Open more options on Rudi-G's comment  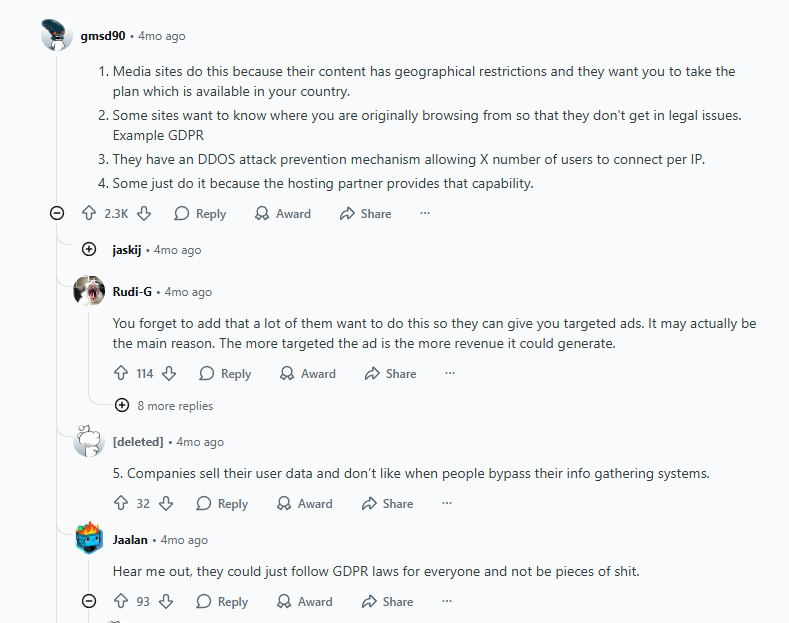[450, 373]
